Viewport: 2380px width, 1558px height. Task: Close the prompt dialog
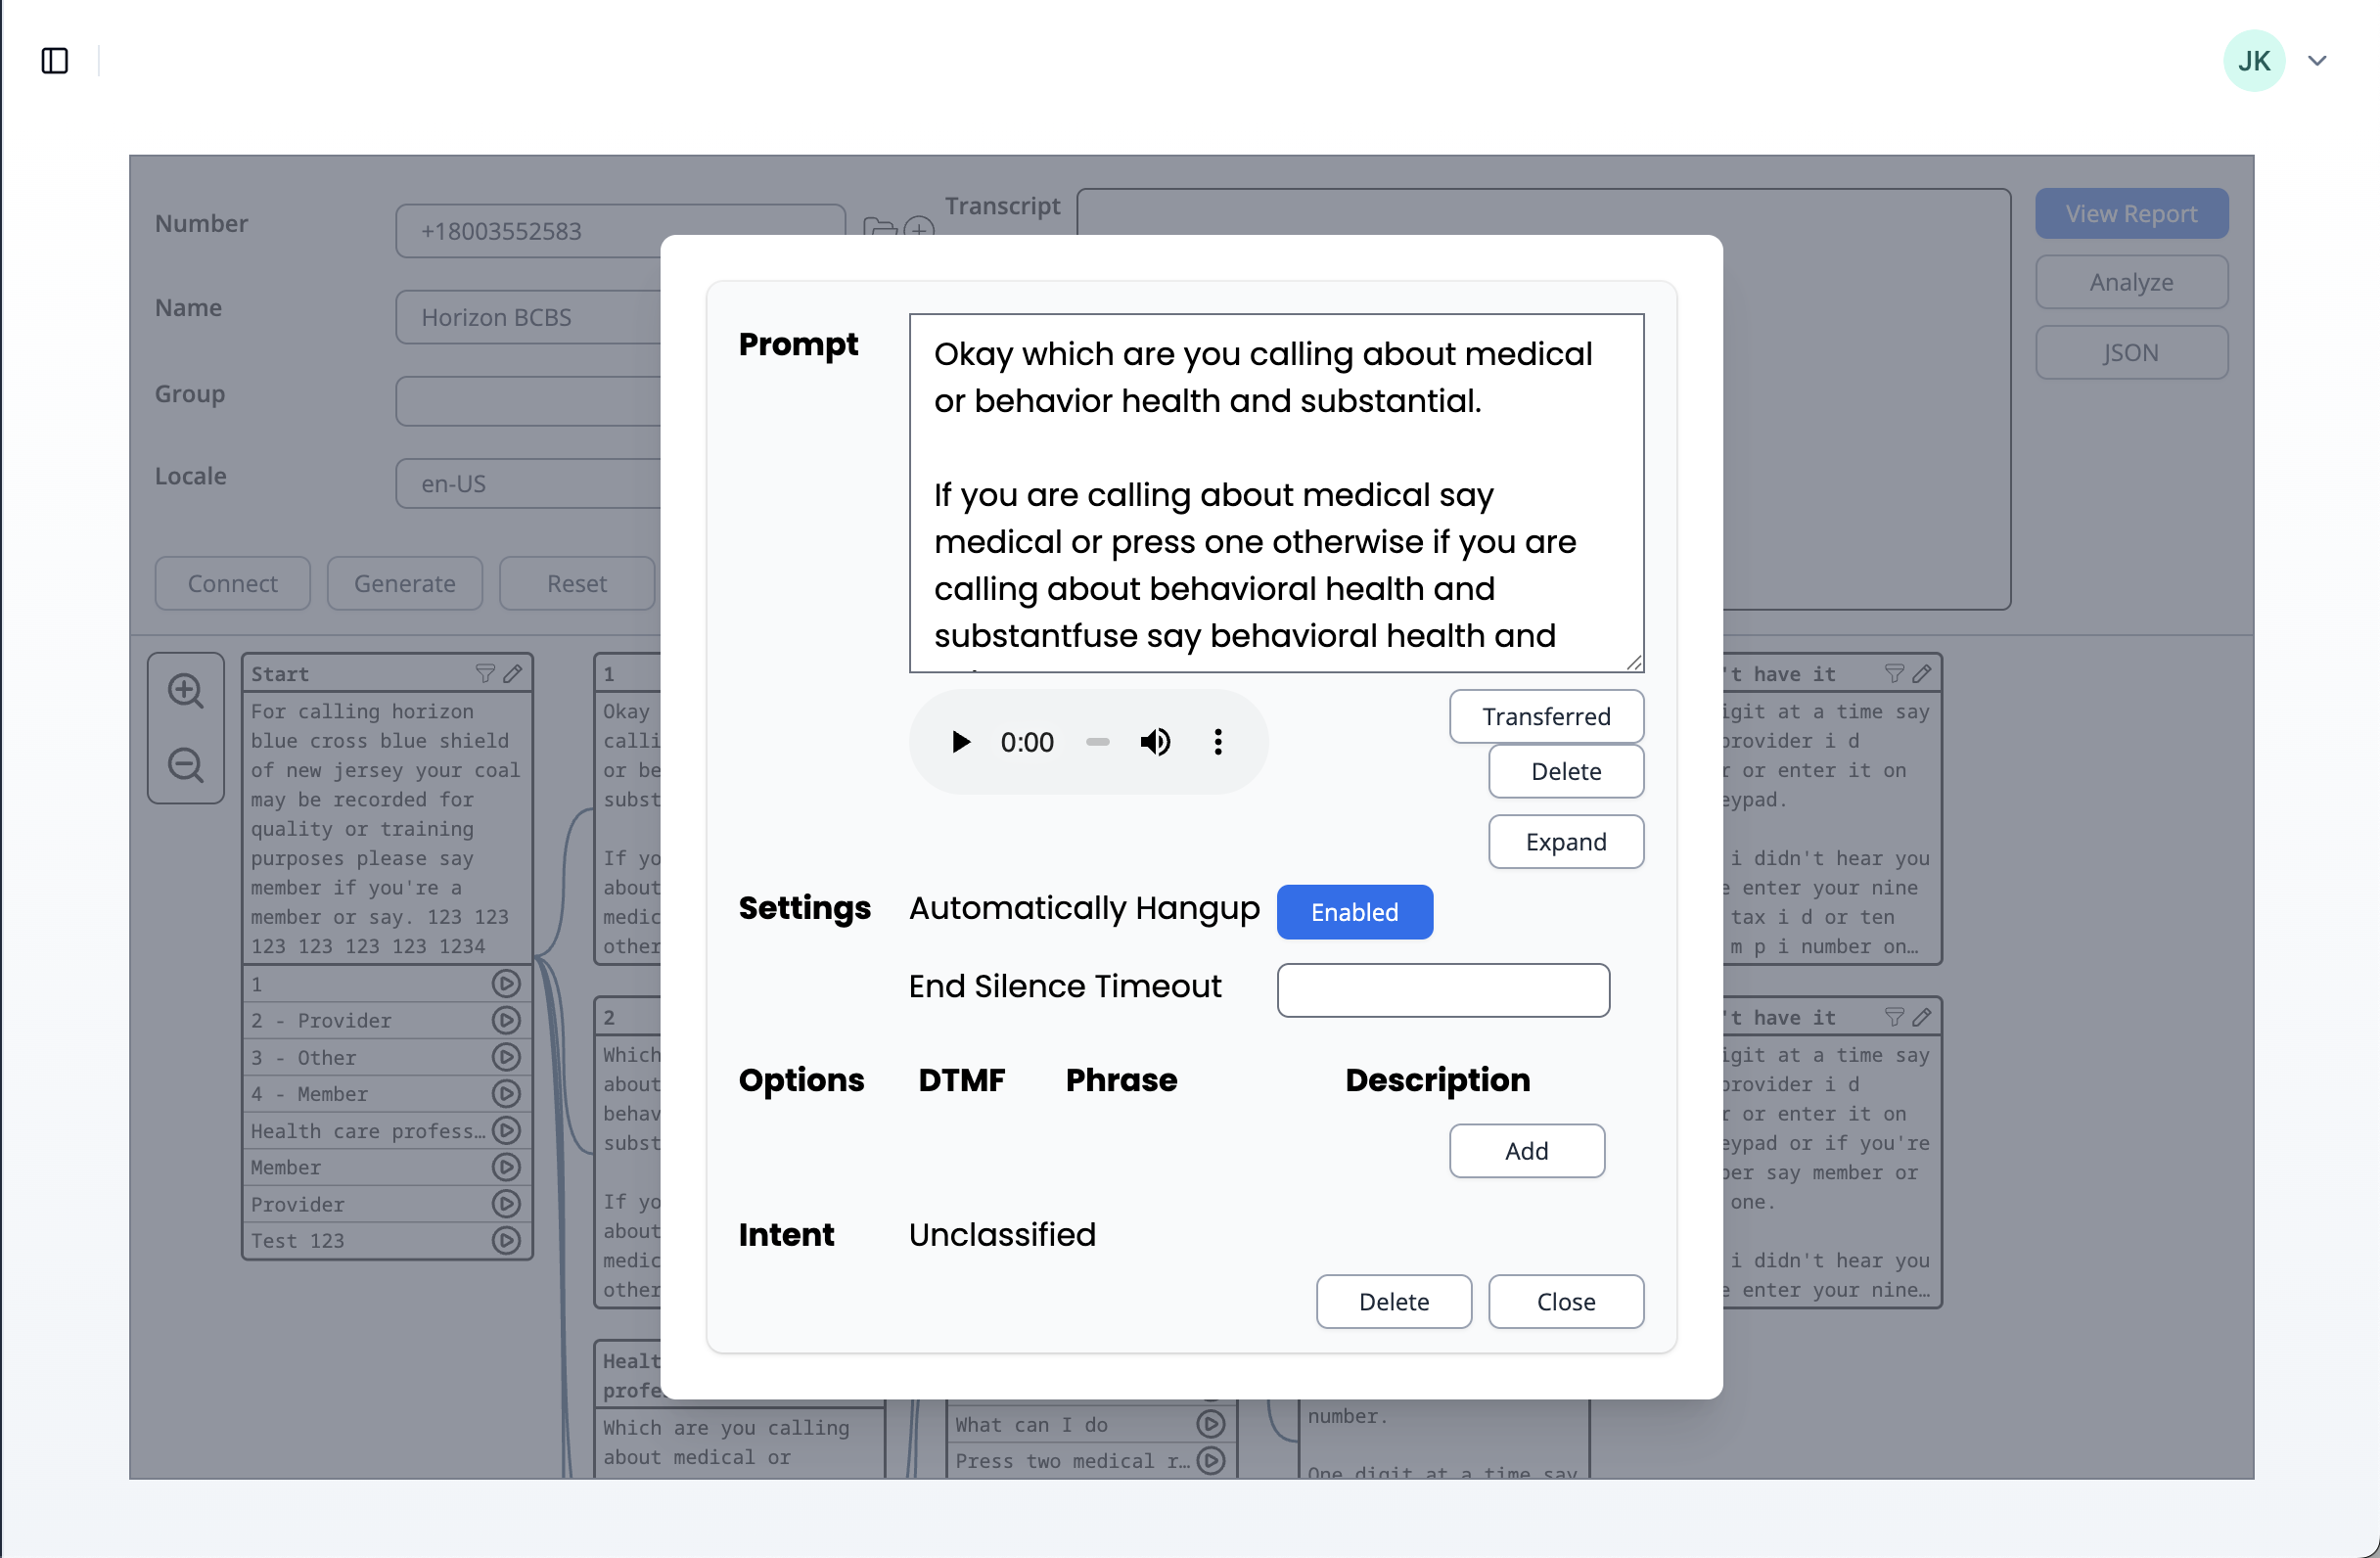pyautogui.click(x=1565, y=1301)
